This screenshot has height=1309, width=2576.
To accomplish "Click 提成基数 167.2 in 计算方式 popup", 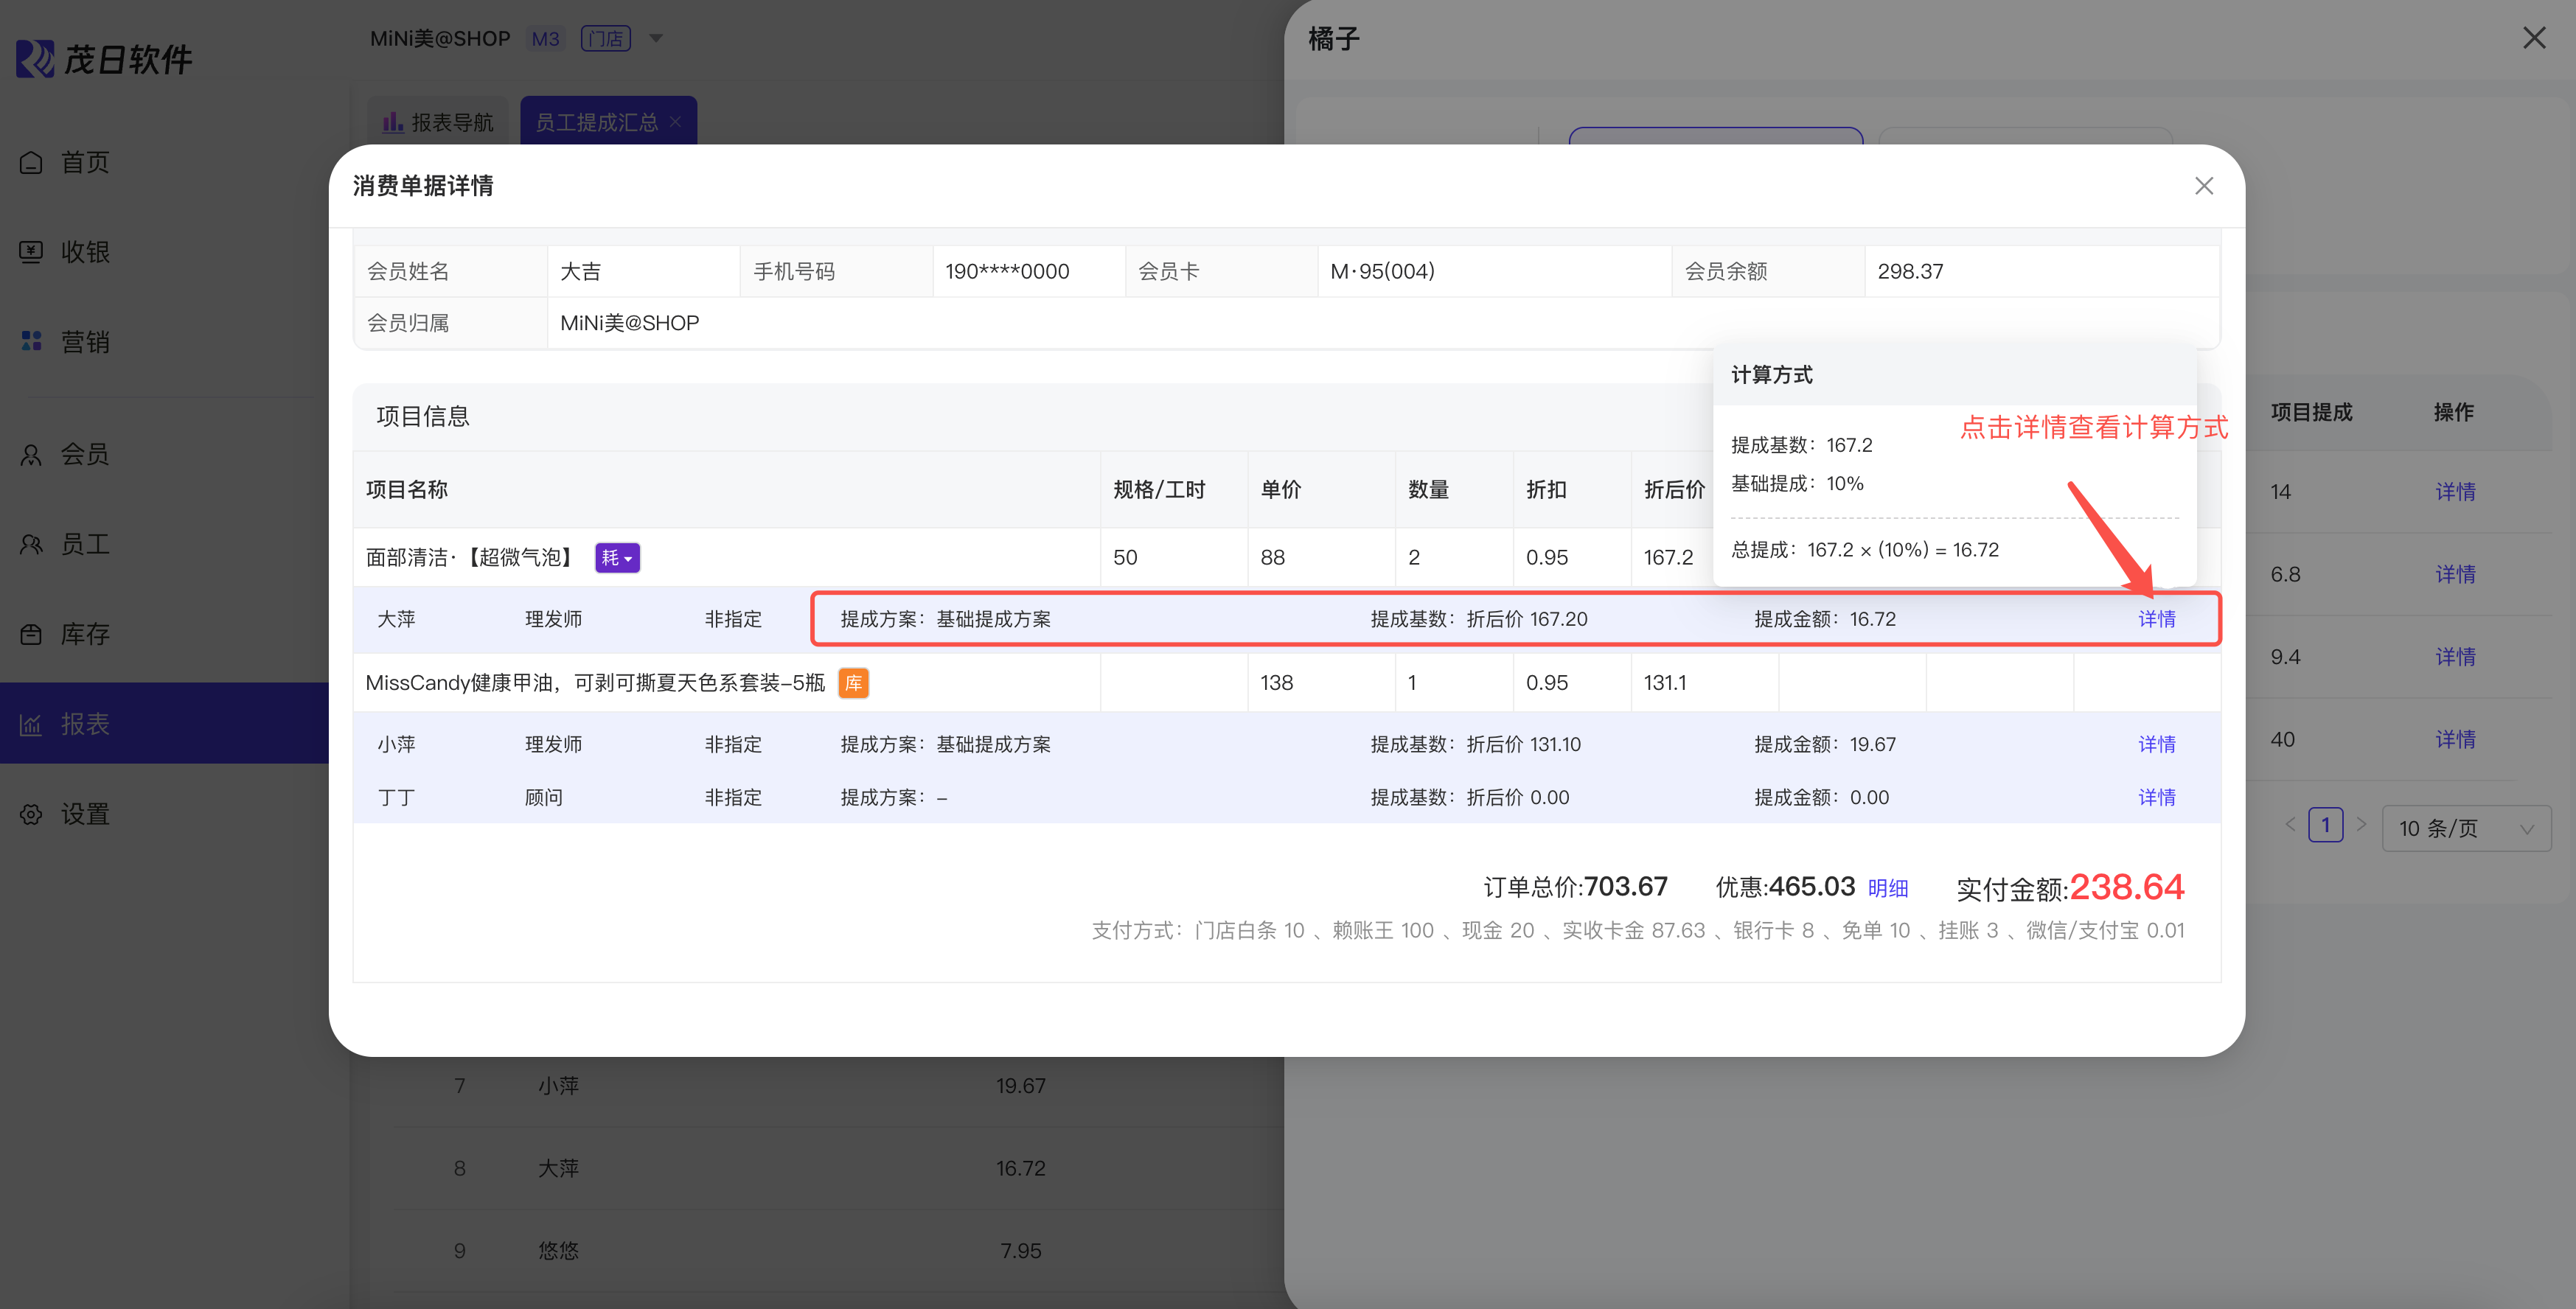I will click(x=1802, y=445).
